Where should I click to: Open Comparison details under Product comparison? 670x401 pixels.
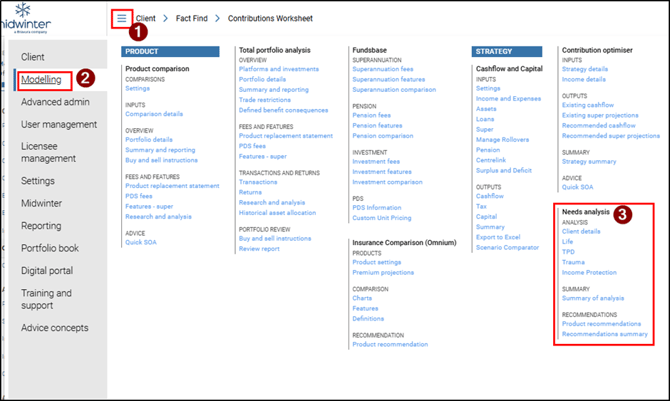pyautogui.click(x=154, y=114)
